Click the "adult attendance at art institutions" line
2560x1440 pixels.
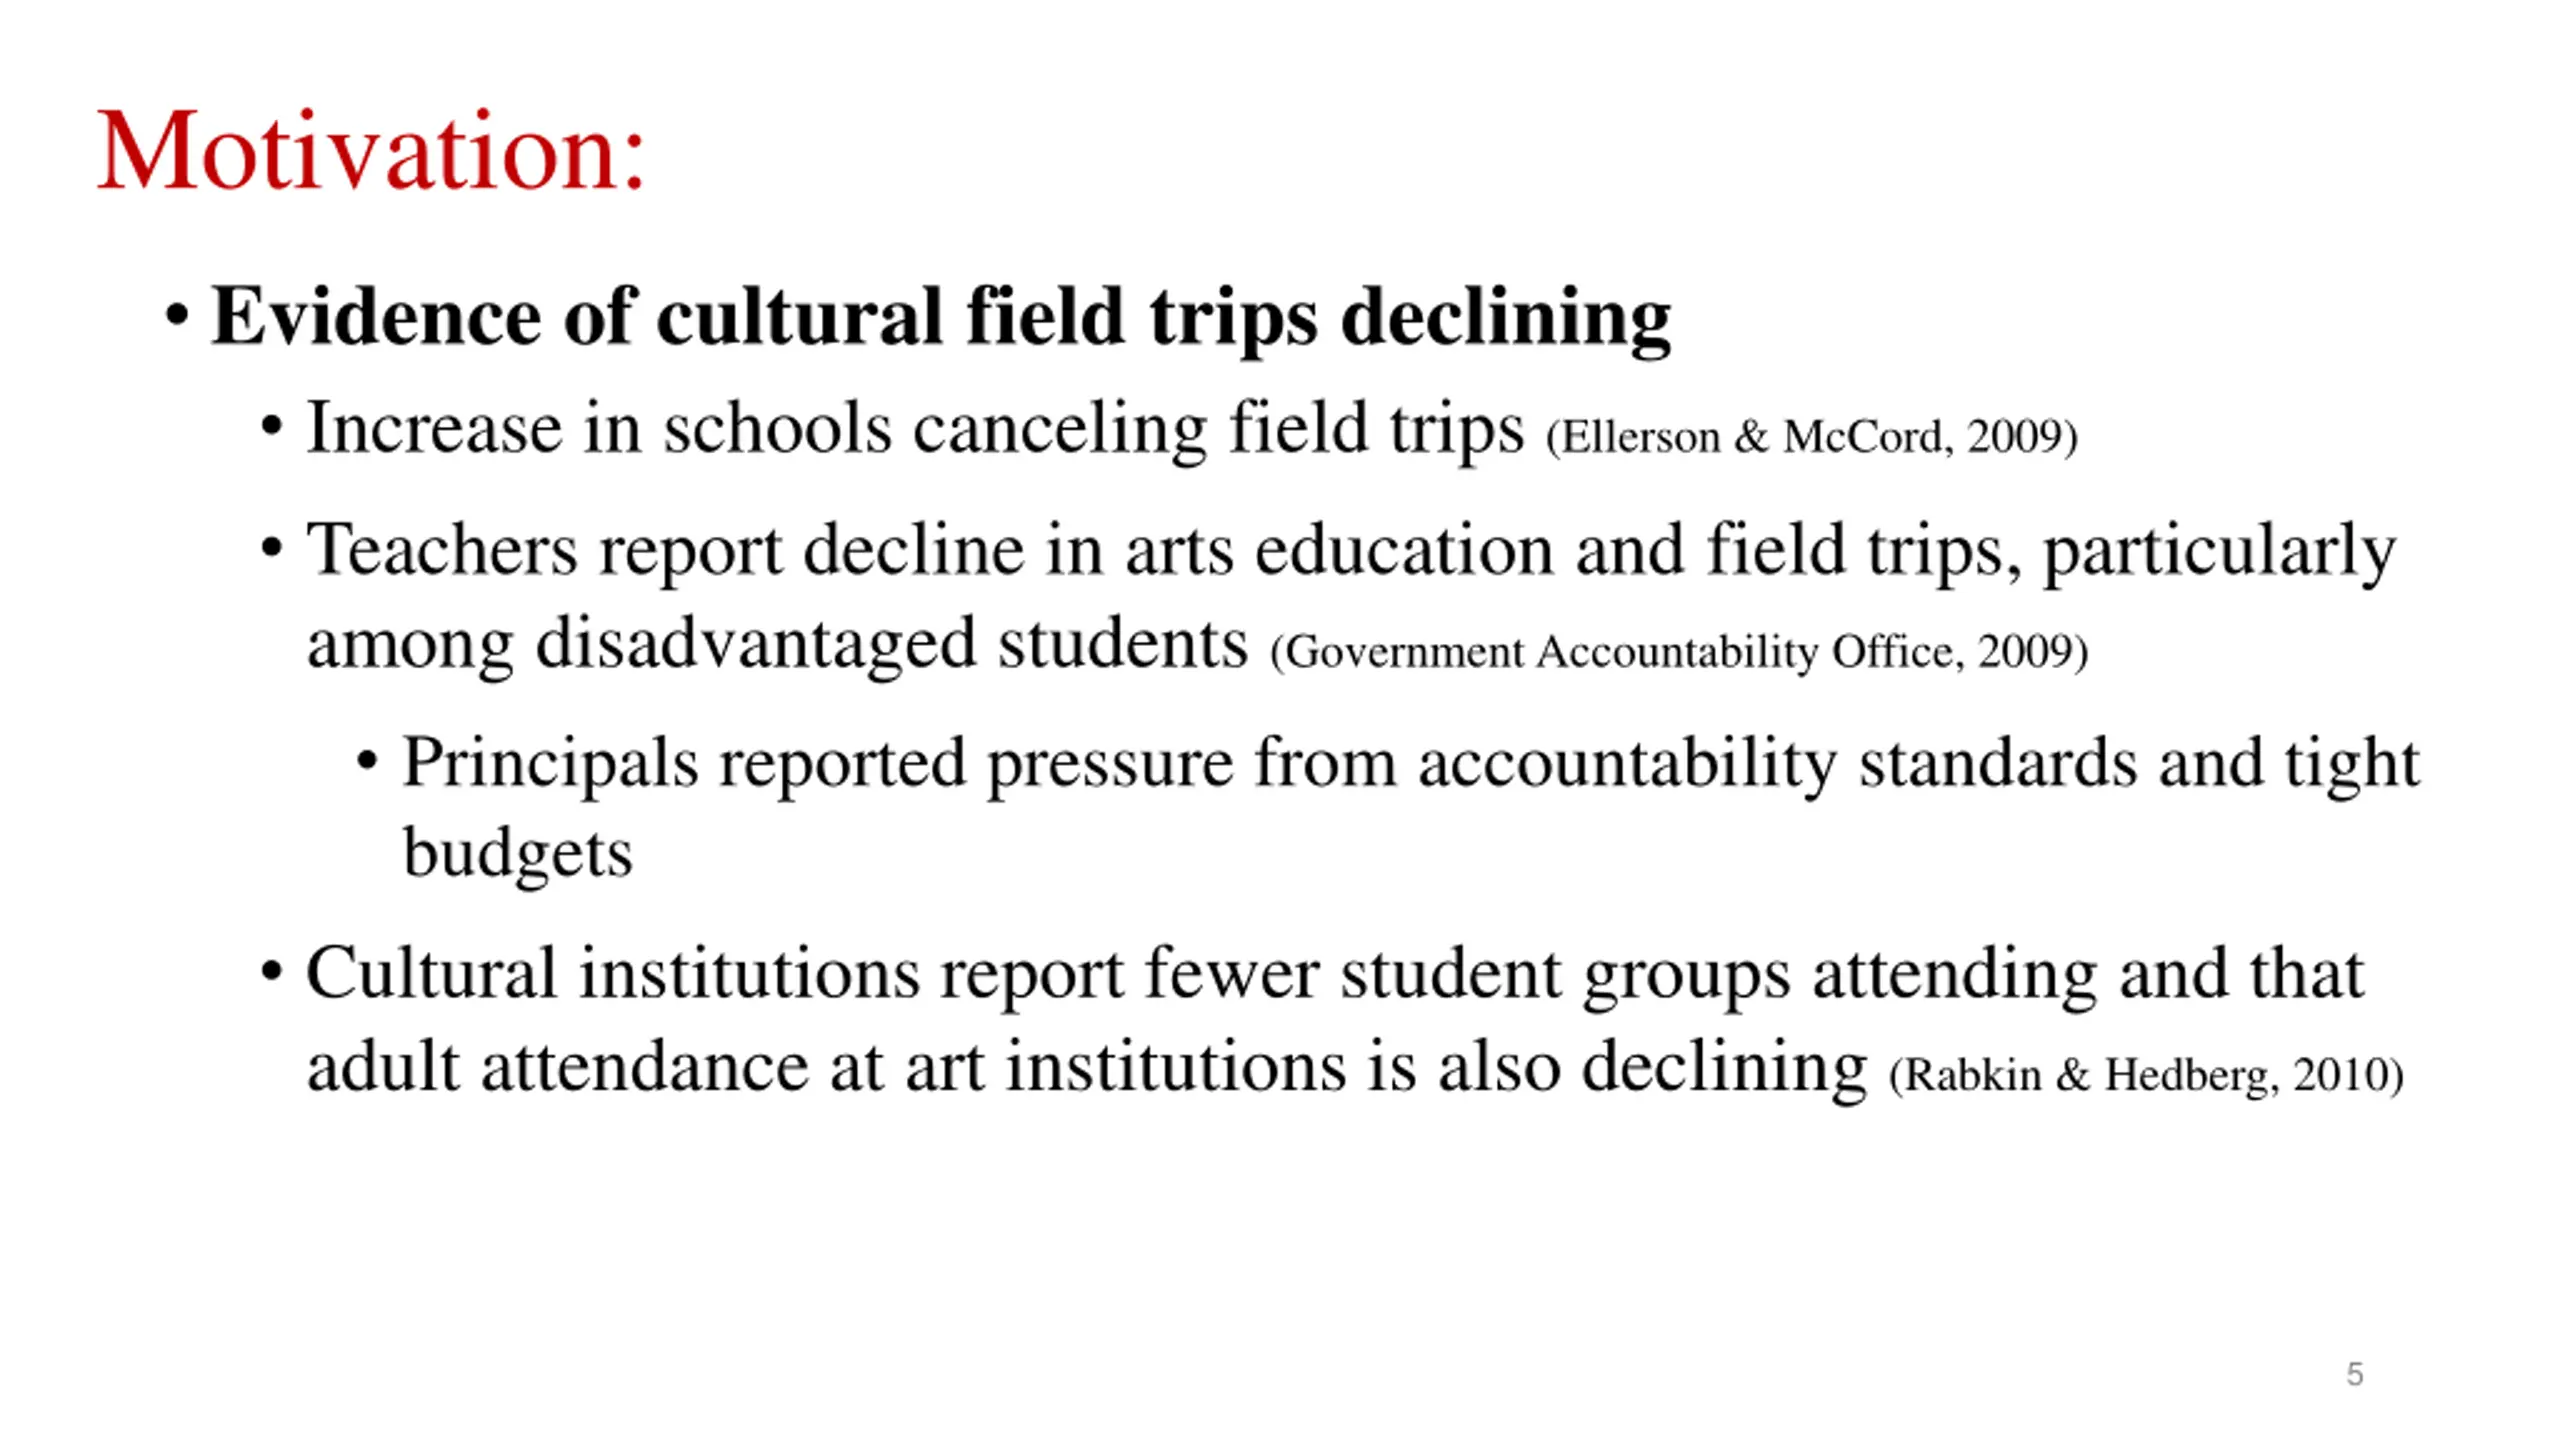click(x=1086, y=1067)
